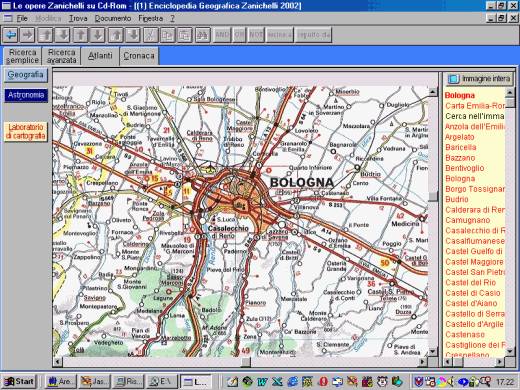Click the Geografia button

click(26, 75)
